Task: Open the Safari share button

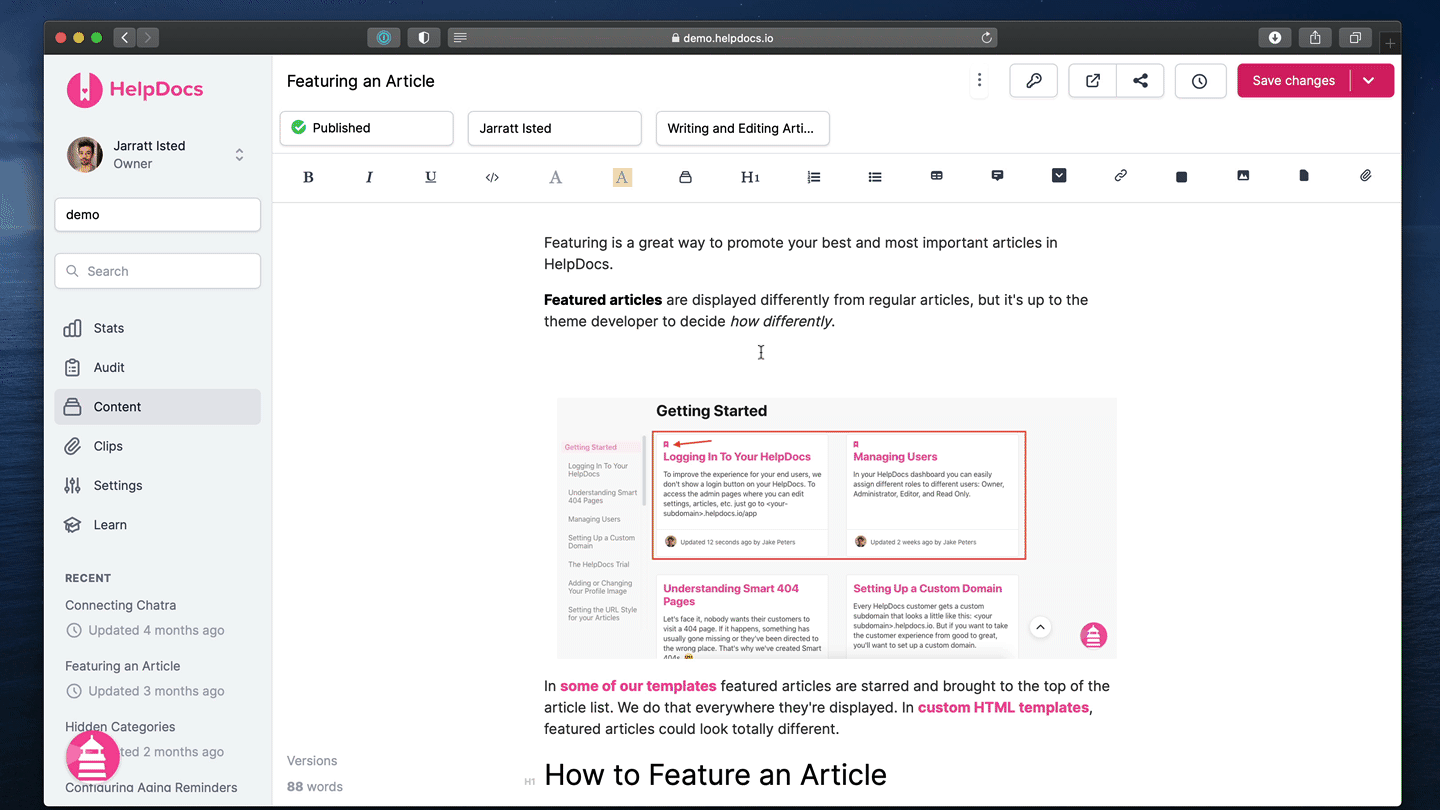Action: 1315,38
